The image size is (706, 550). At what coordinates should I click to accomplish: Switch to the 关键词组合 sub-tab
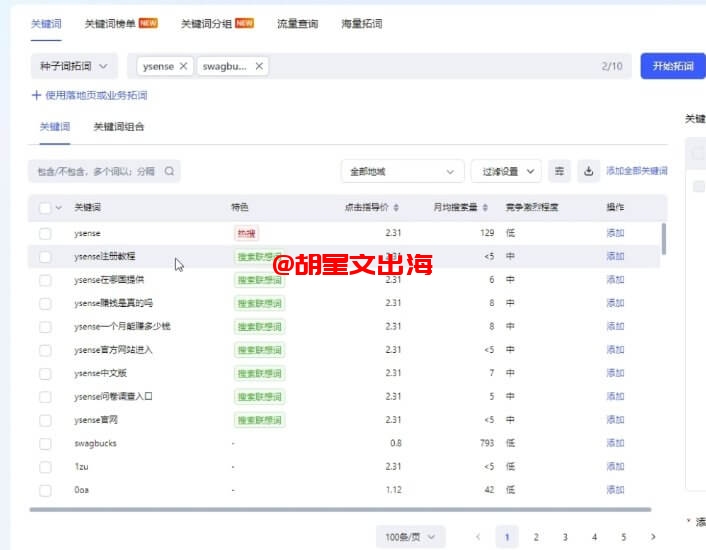[119, 127]
